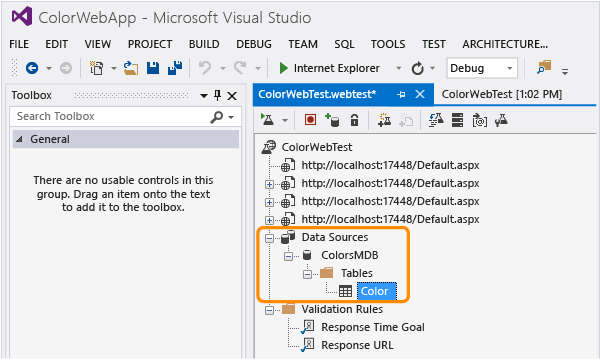Screen dimensions: 600x360
Task: Collapse the Tables folder node
Action: (x=308, y=274)
